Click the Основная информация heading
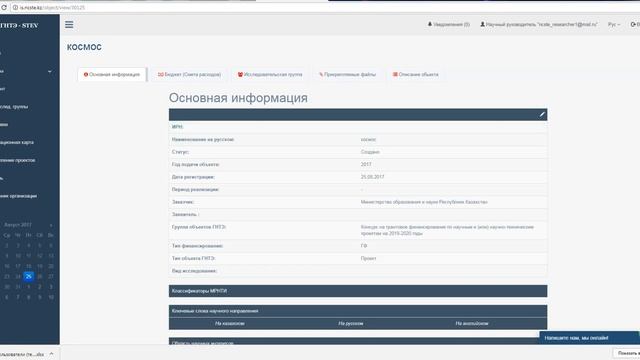 (238, 98)
